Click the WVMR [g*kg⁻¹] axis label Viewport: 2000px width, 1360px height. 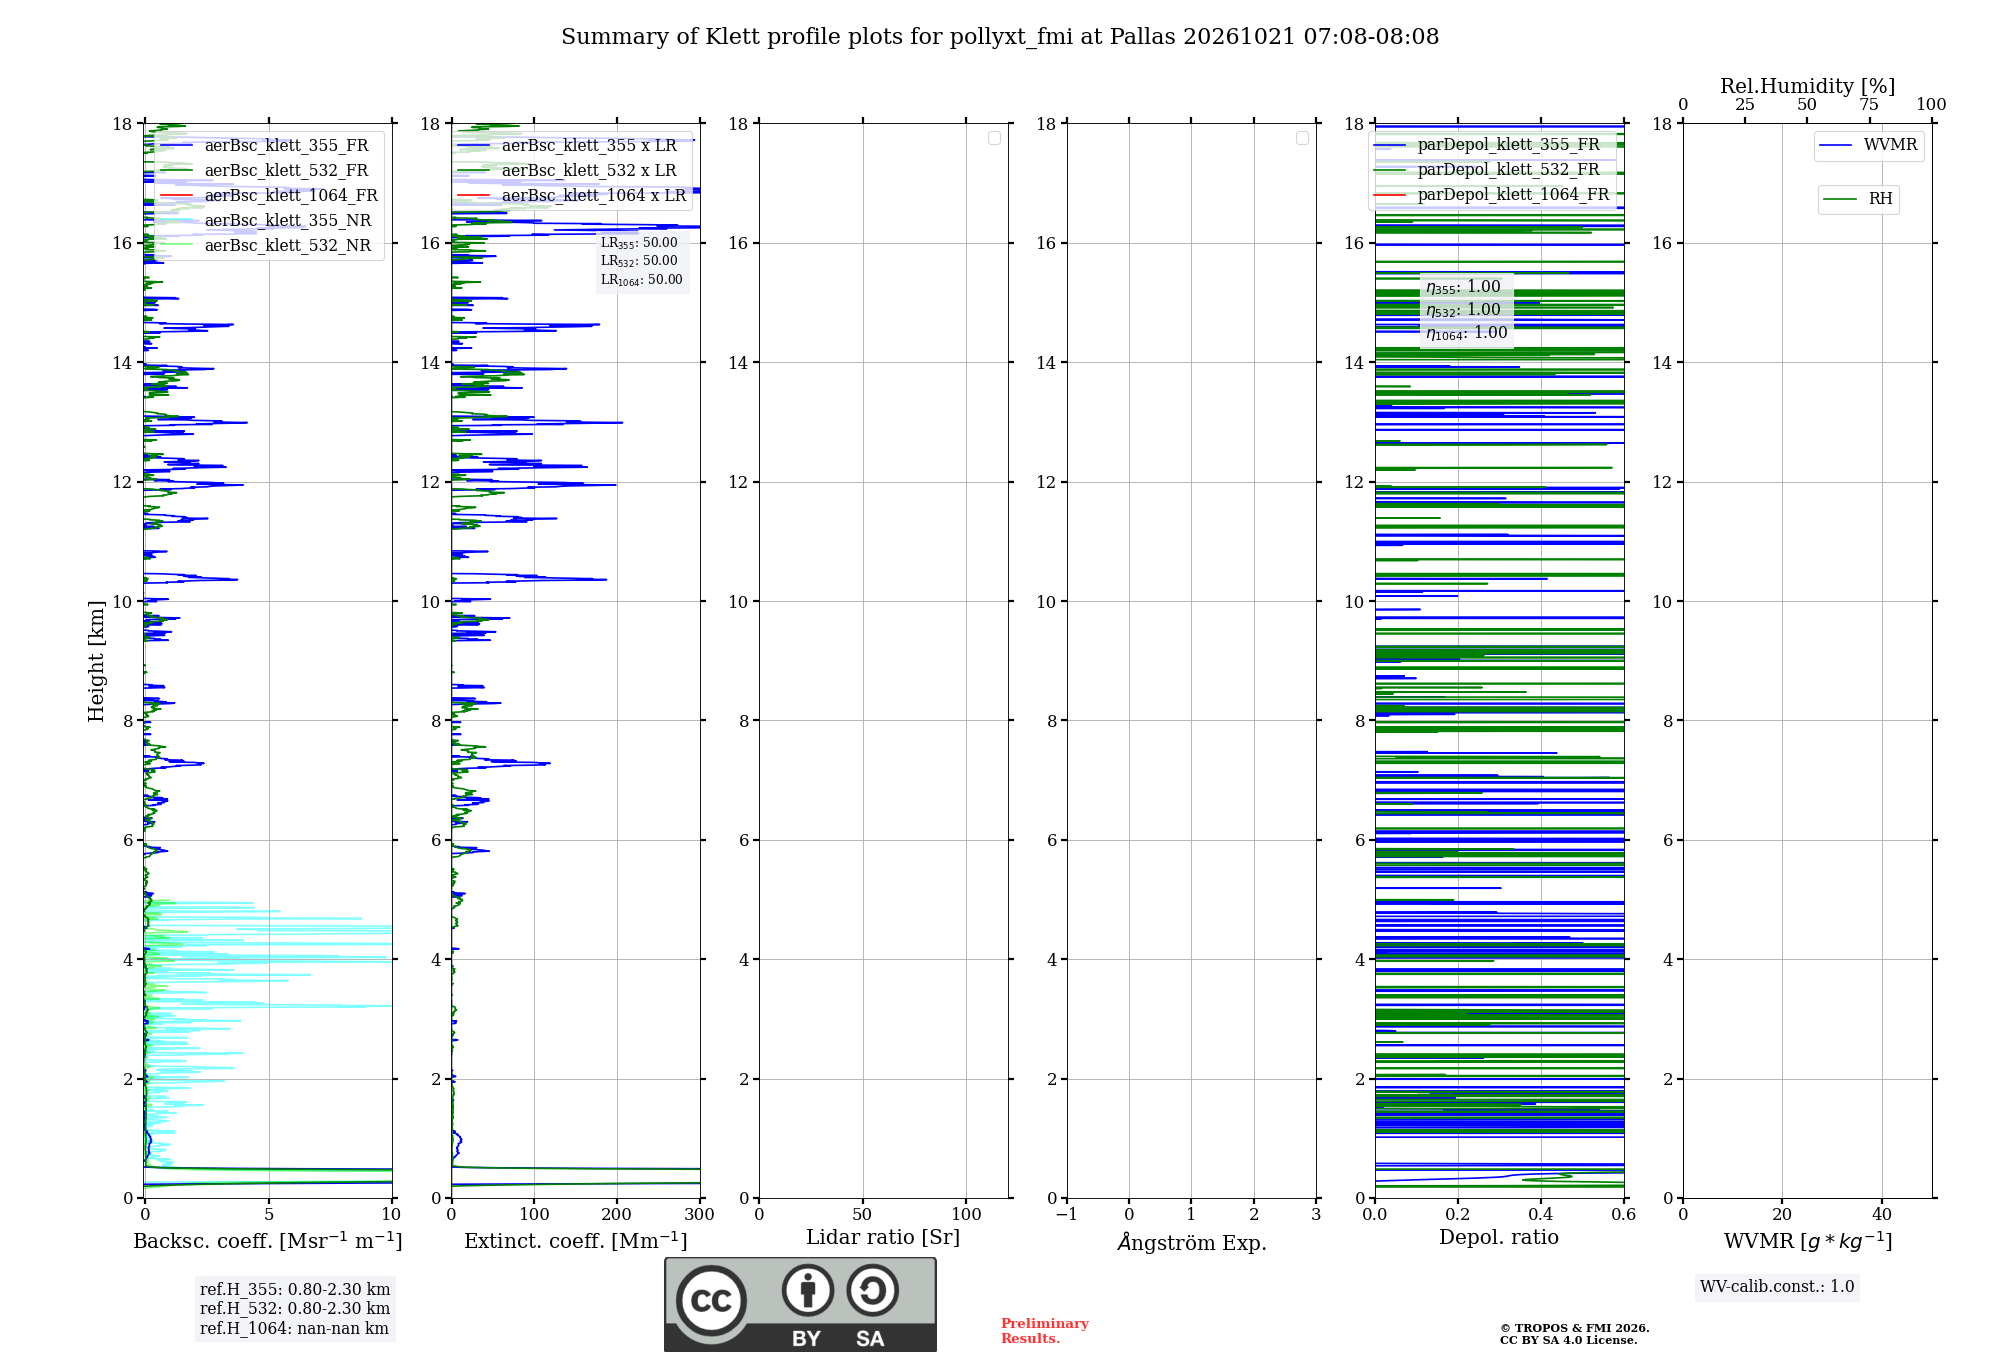click(x=1808, y=1241)
